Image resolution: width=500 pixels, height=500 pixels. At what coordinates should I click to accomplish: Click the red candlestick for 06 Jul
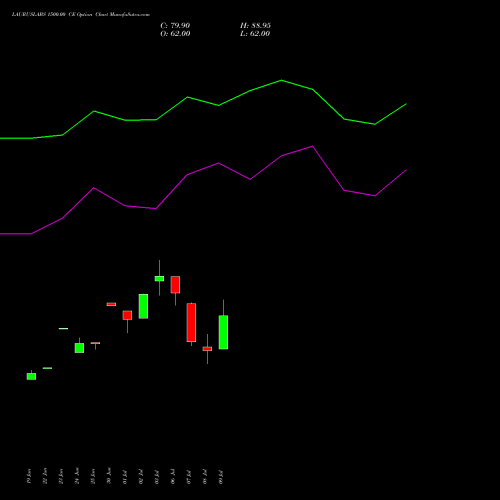click(175, 285)
